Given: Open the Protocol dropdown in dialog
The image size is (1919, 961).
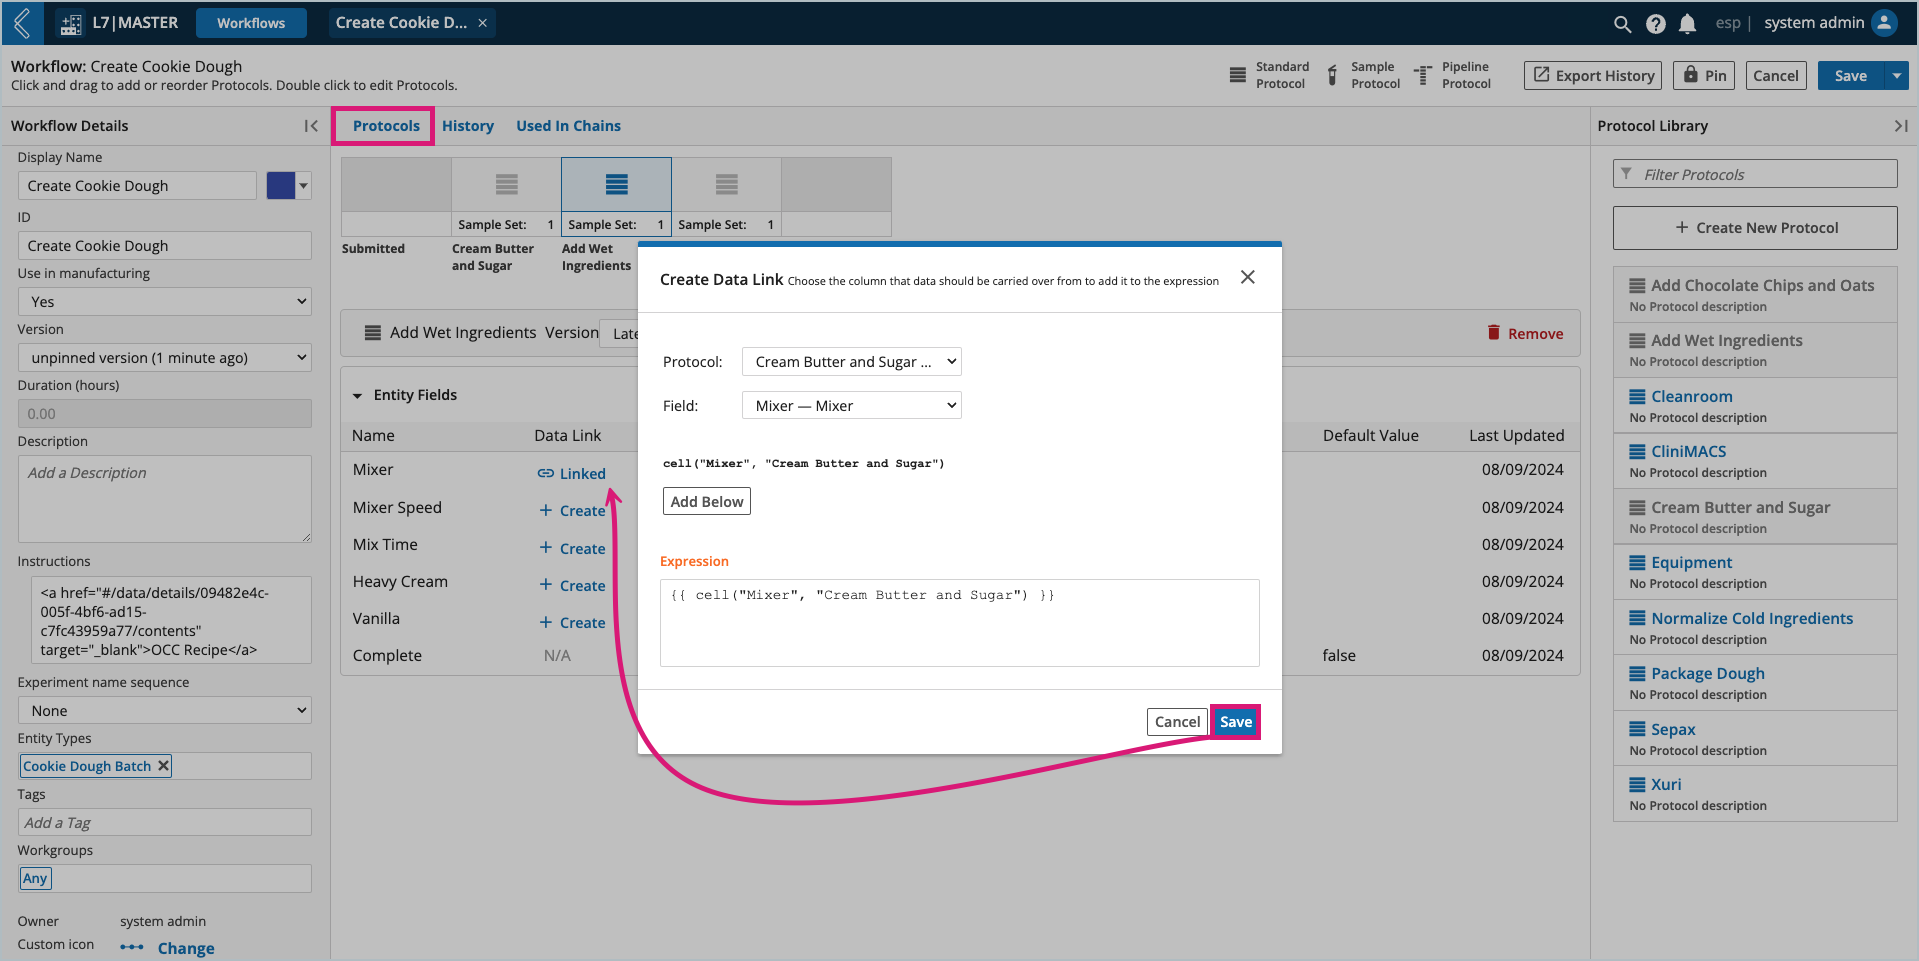Looking at the screenshot, I should (851, 361).
